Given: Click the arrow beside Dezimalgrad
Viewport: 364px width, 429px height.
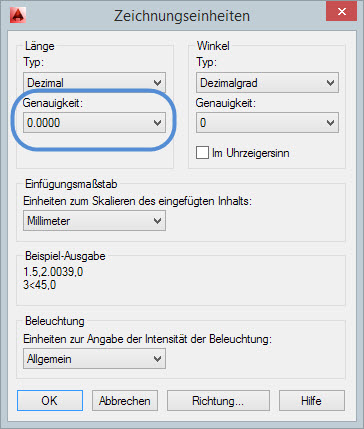Looking at the screenshot, I should tap(330, 83).
